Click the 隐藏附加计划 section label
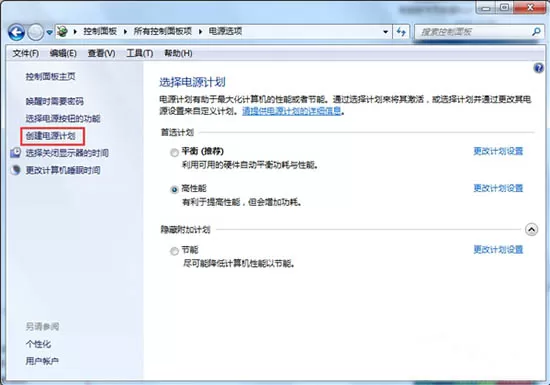 [186, 230]
